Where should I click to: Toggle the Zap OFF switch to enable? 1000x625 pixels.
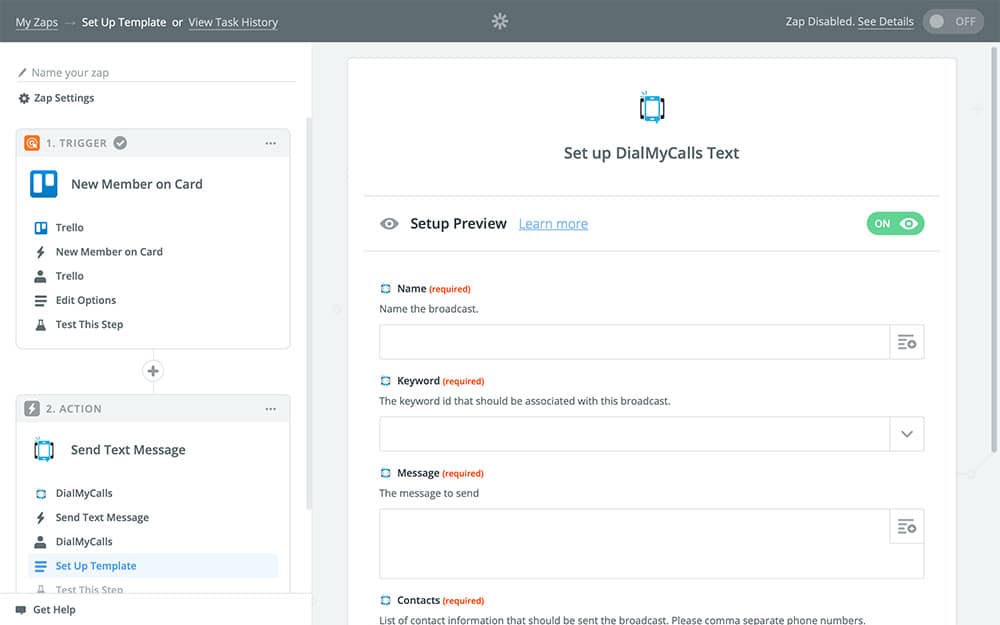(953, 21)
